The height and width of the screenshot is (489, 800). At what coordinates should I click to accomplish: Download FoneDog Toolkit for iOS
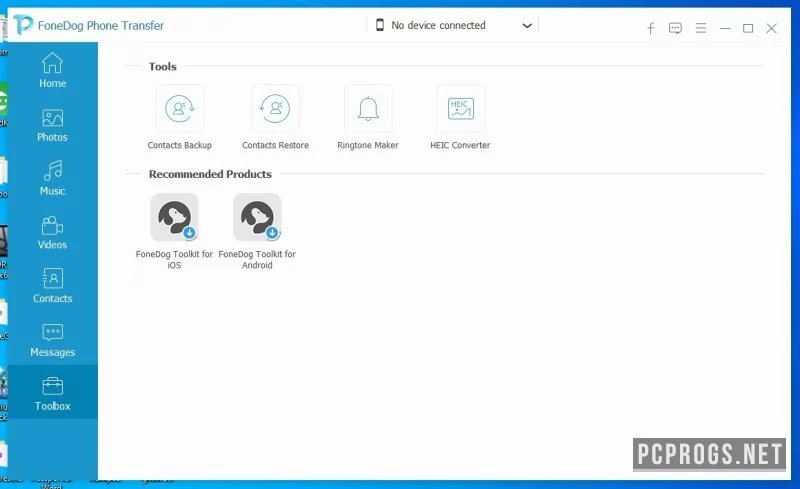174,217
